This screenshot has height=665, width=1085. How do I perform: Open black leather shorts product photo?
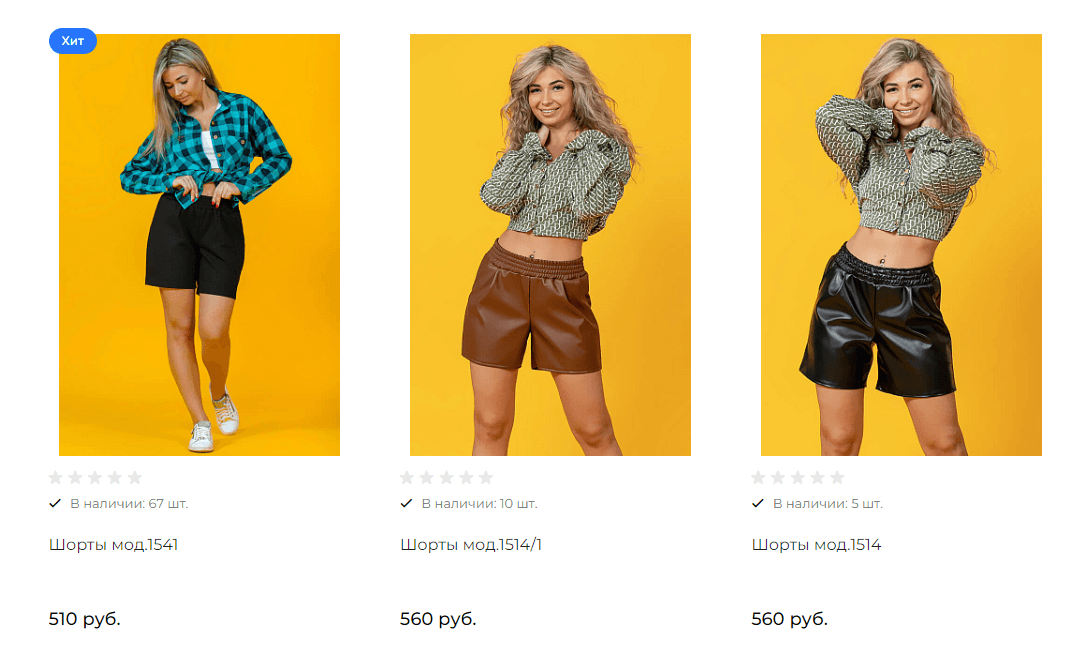pyautogui.click(x=901, y=245)
